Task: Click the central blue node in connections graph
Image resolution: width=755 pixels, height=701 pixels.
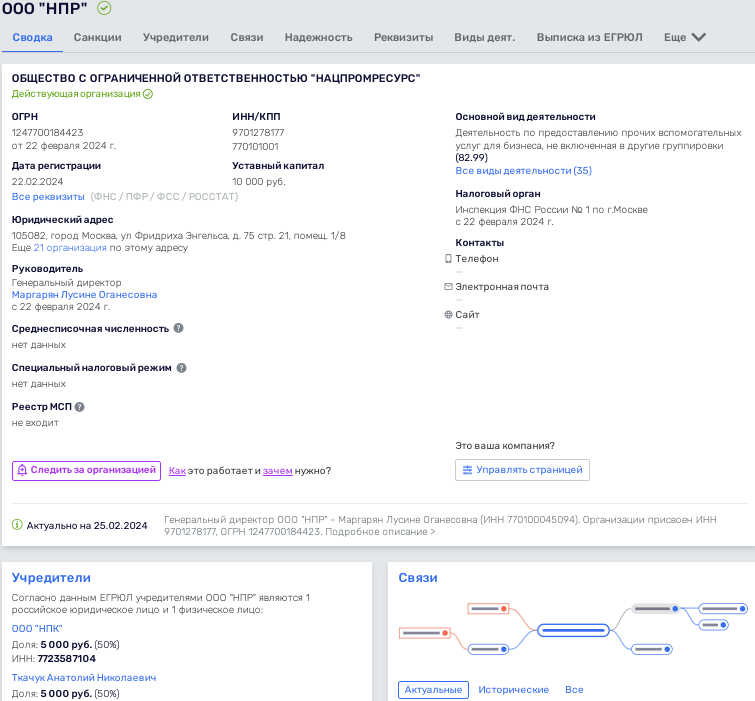Action: [573, 630]
